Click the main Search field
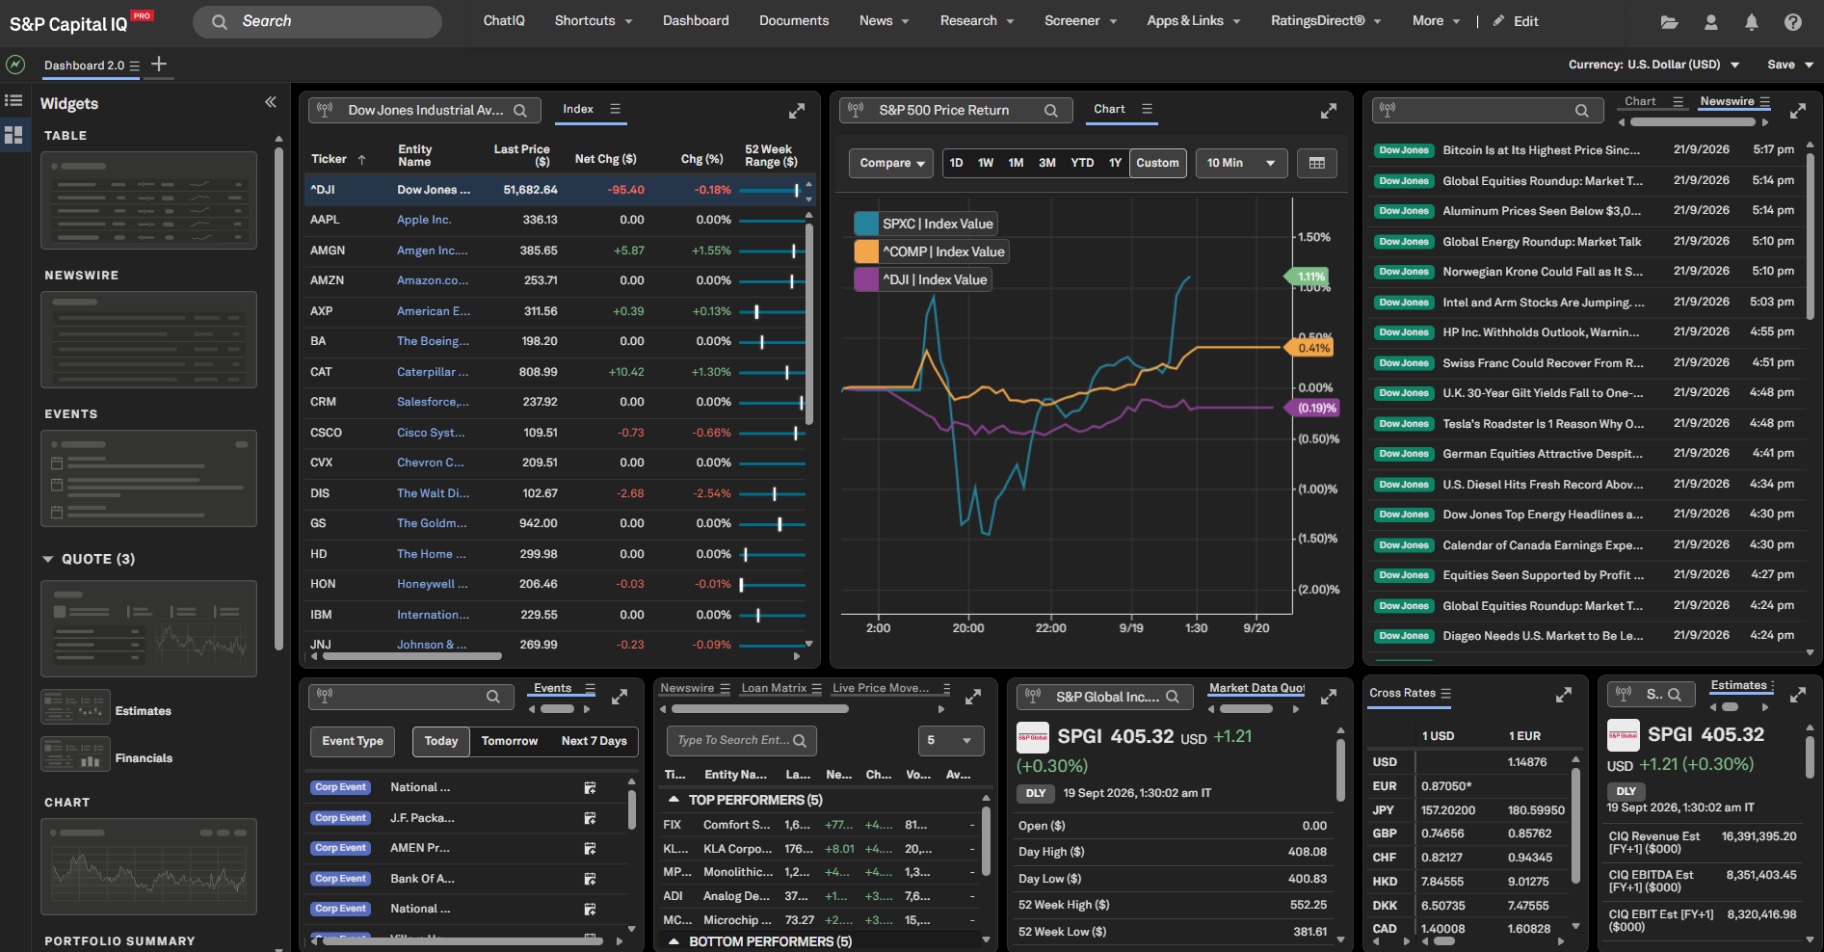 click(317, 21)
